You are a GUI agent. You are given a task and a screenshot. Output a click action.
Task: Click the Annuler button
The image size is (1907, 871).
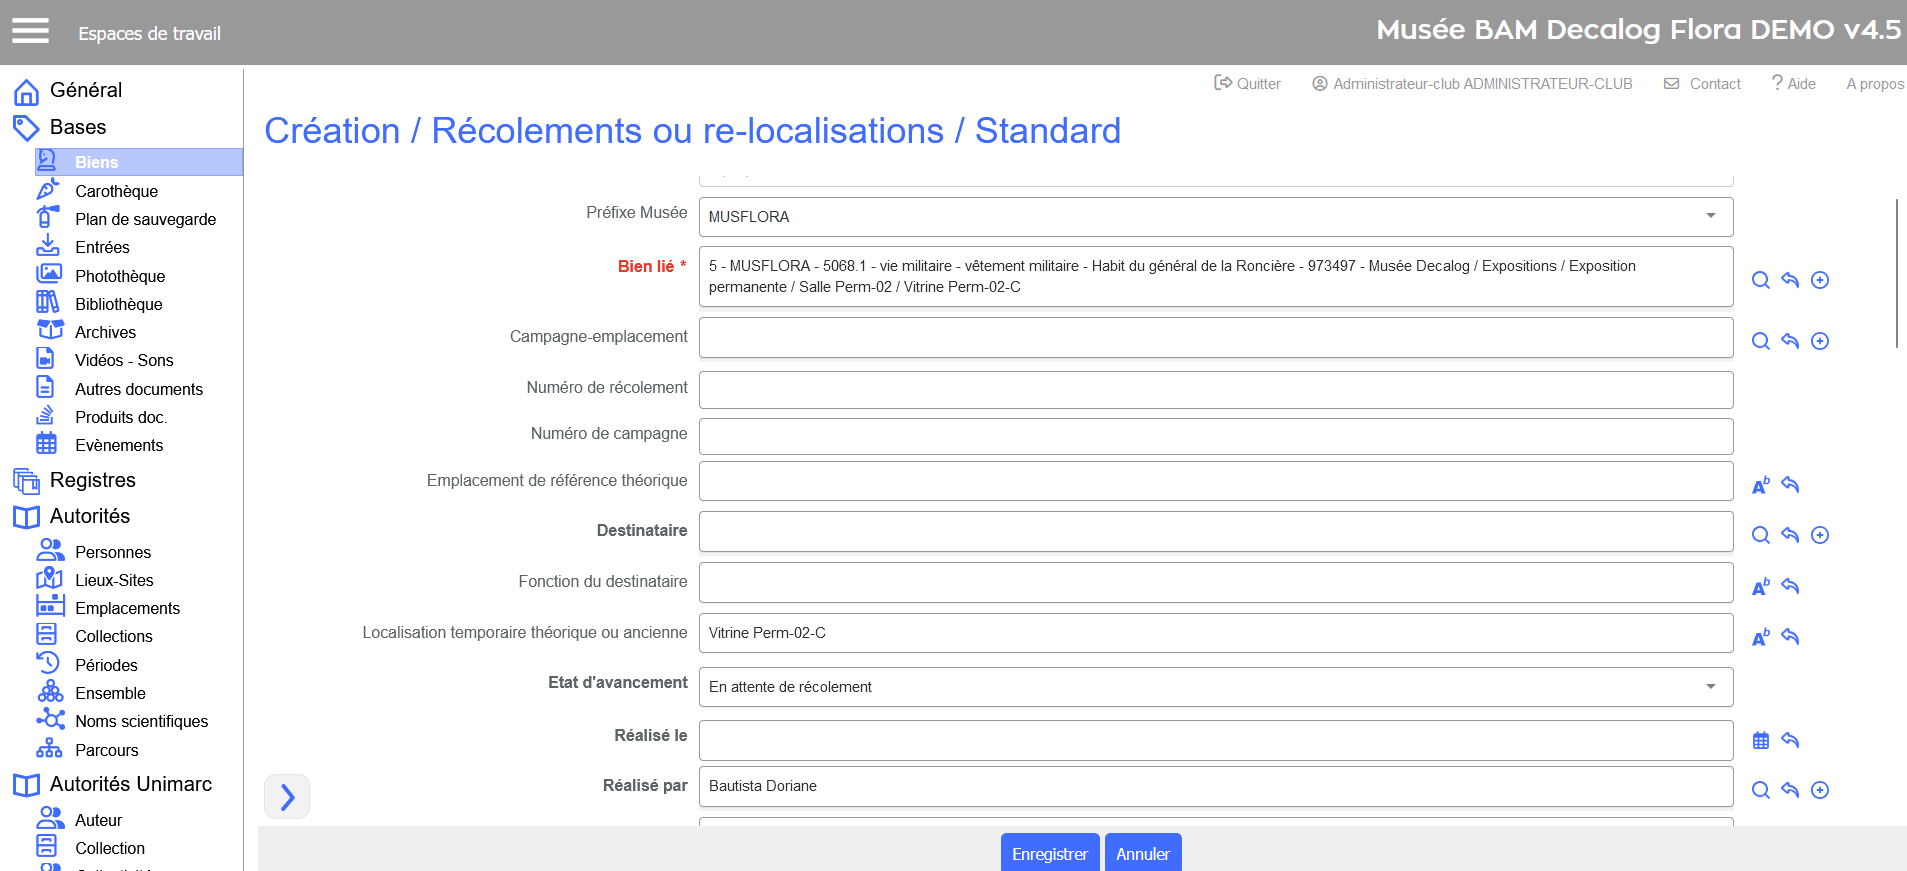pos(1142,853)
